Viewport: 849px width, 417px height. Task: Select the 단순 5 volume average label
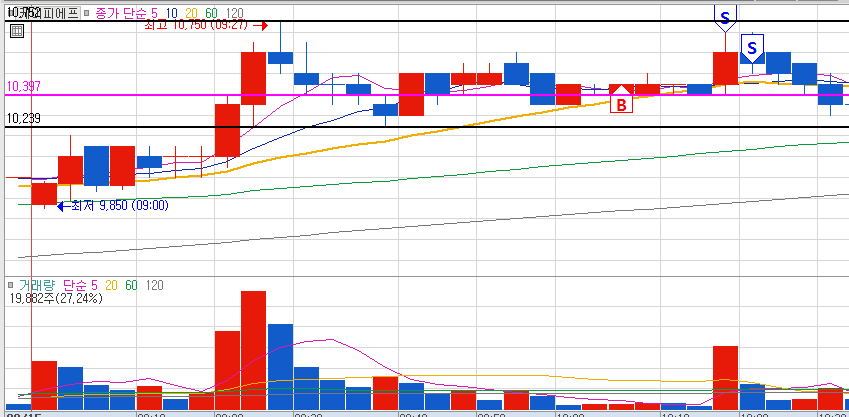[81, 285]
